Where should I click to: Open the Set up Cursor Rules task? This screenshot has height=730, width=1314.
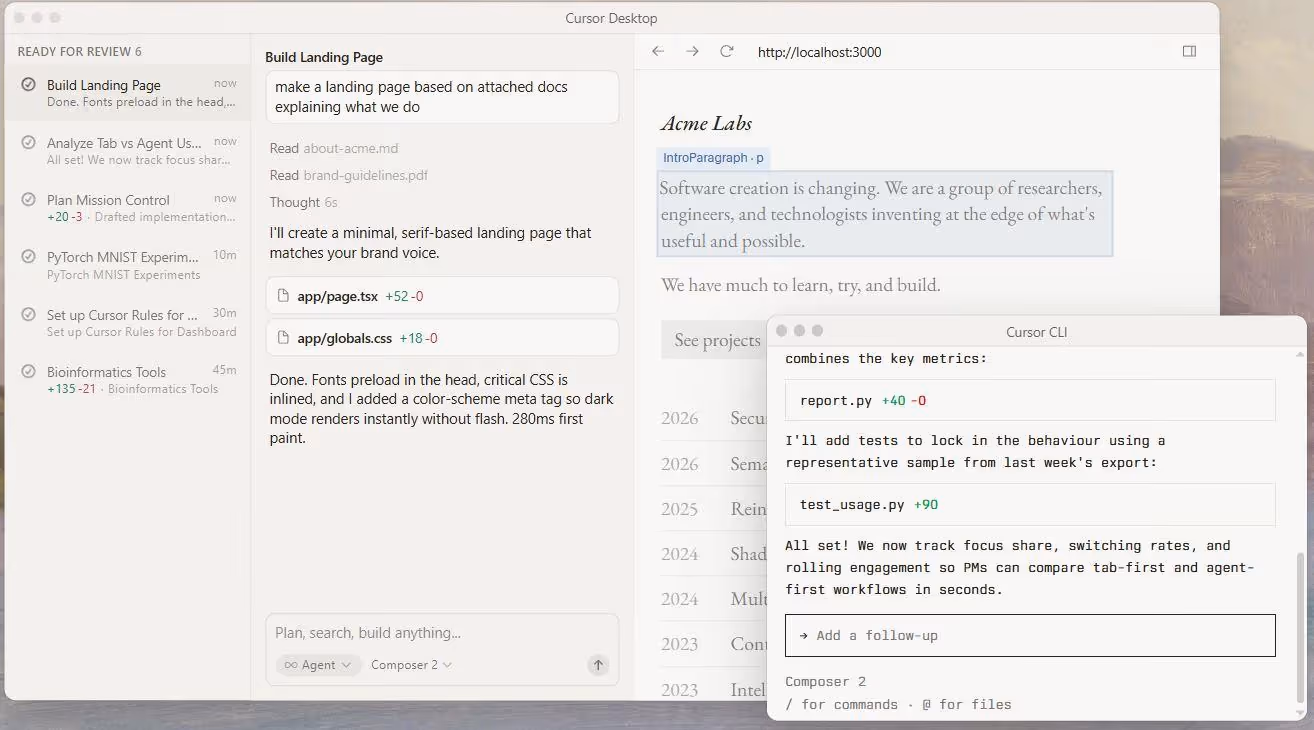(x=127, y=323)
